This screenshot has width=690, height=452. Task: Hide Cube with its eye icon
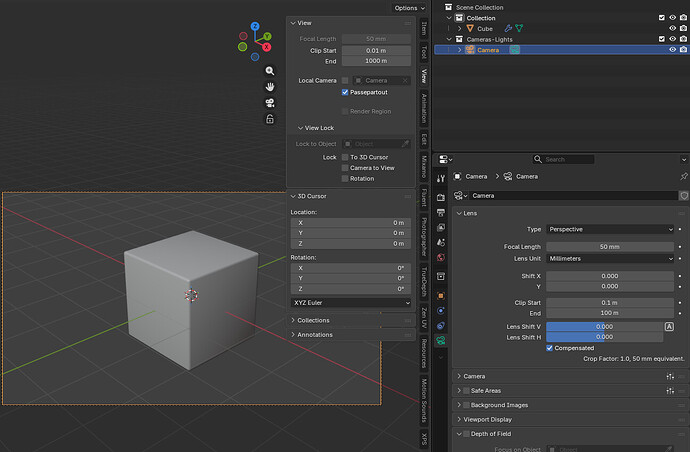[672, 29]
